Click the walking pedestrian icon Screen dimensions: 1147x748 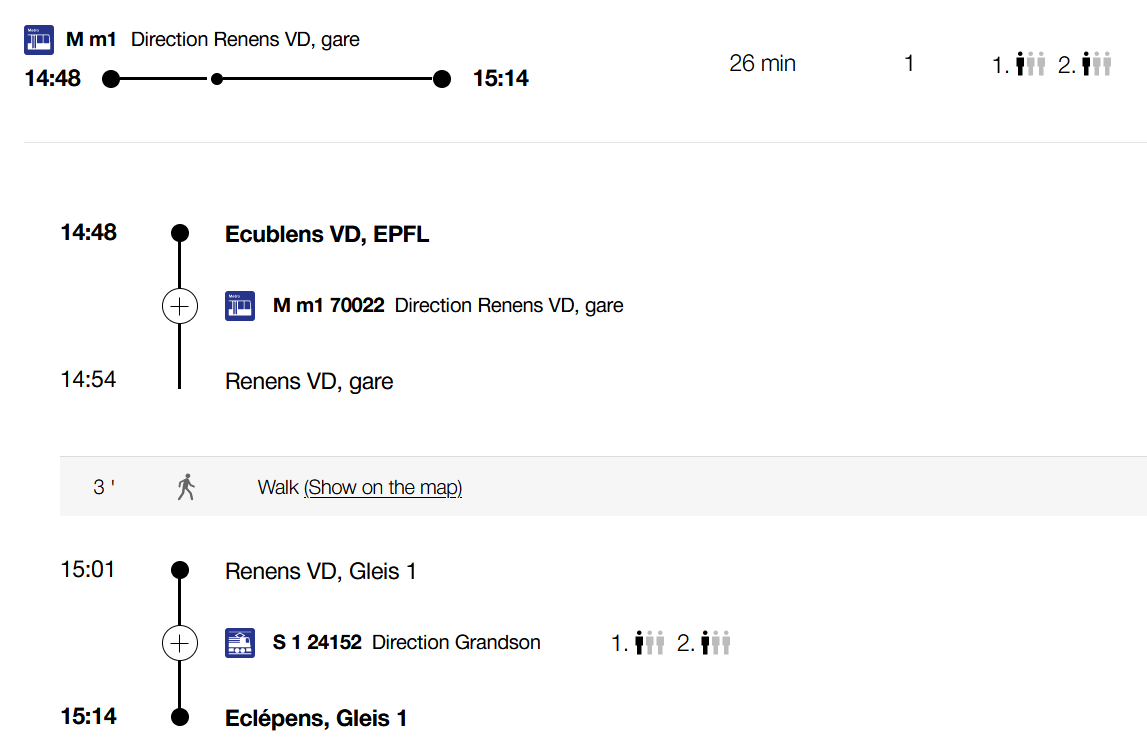click(x=186, y=487)
